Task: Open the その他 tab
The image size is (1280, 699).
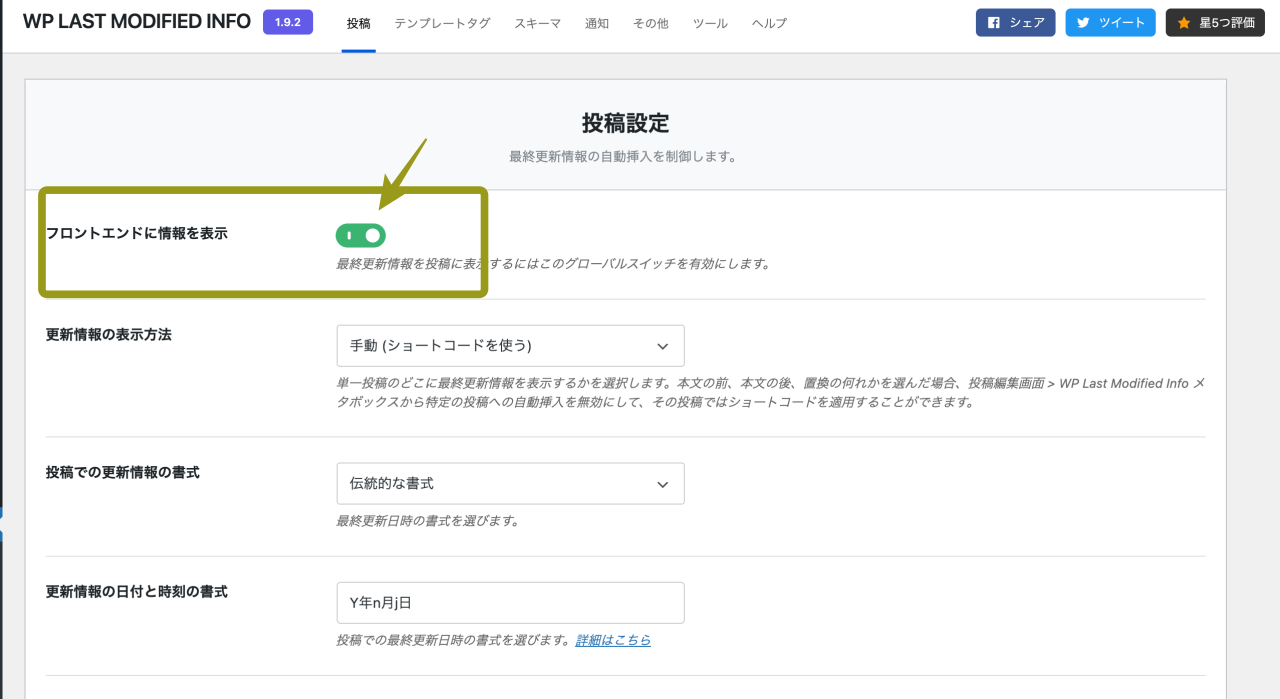Action: click(650, 23)
